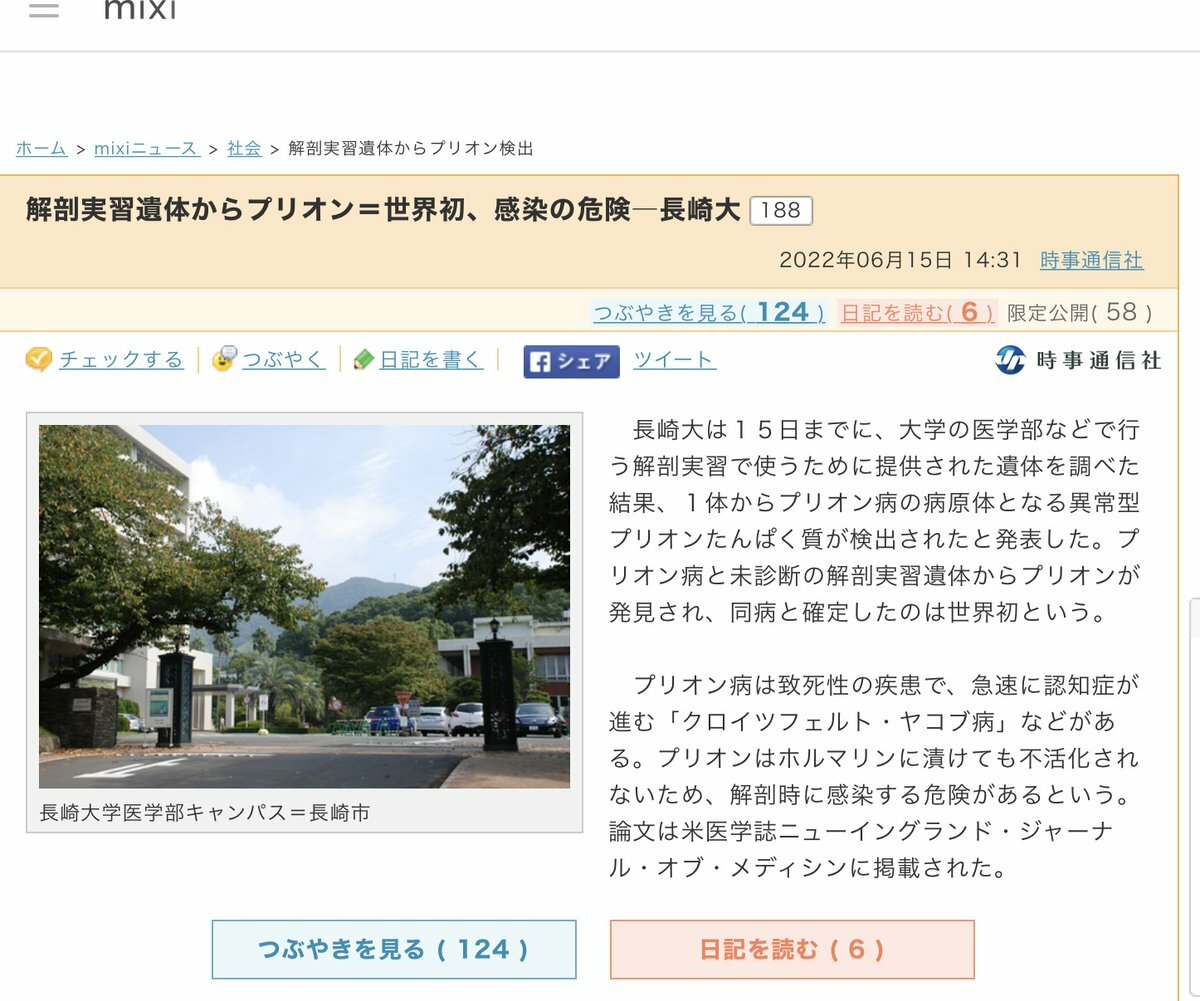Click the date 2022年06月15日 14:31
Screen dimensions: 1200x1001
900,260
